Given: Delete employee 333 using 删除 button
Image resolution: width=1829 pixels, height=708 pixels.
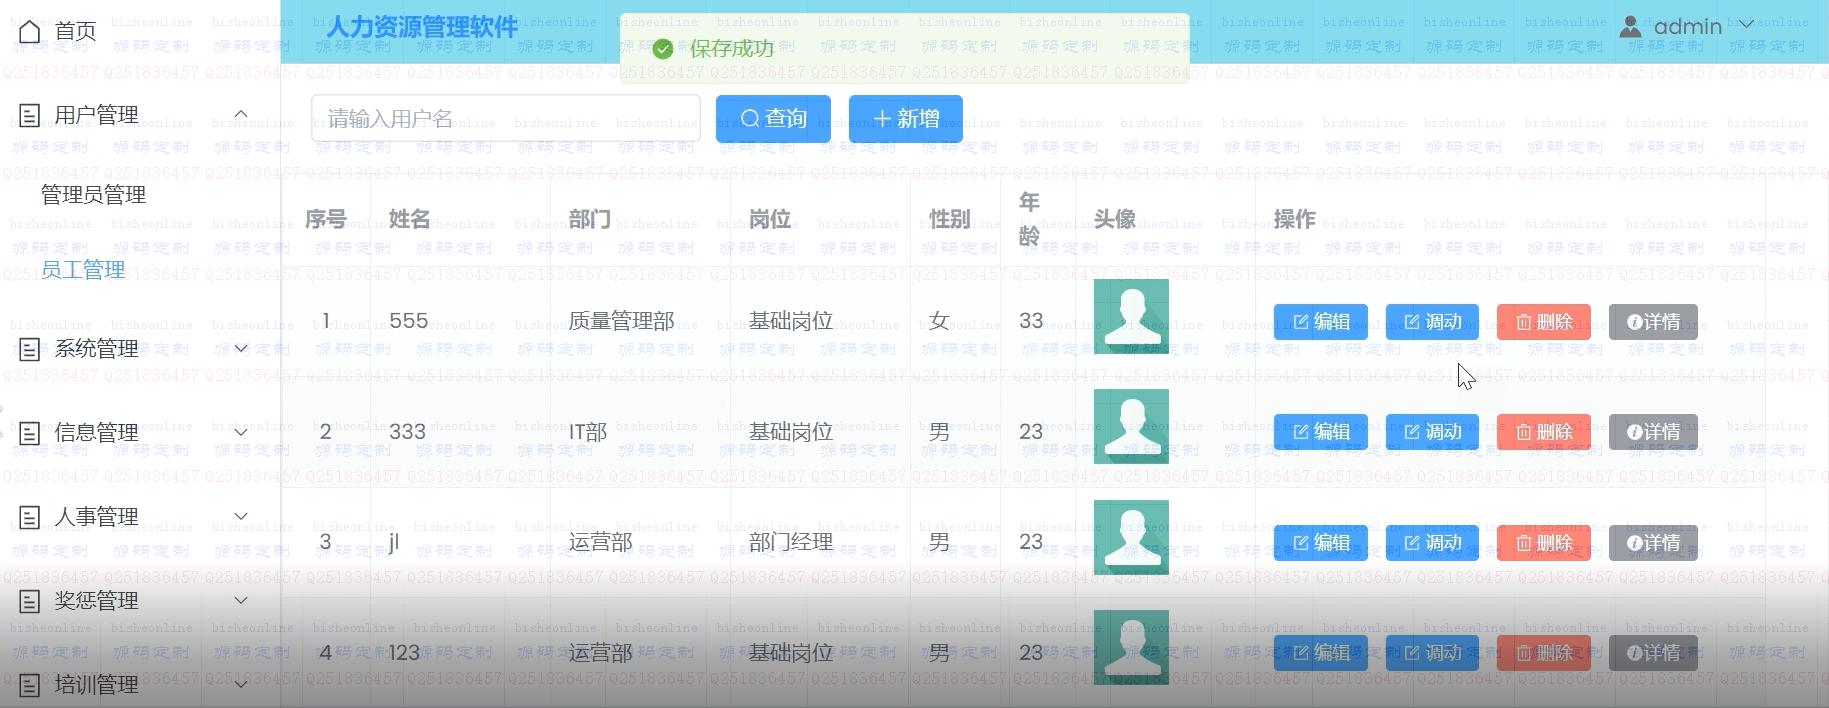Looking at the screenshot, I should (x=1543, y=432).
